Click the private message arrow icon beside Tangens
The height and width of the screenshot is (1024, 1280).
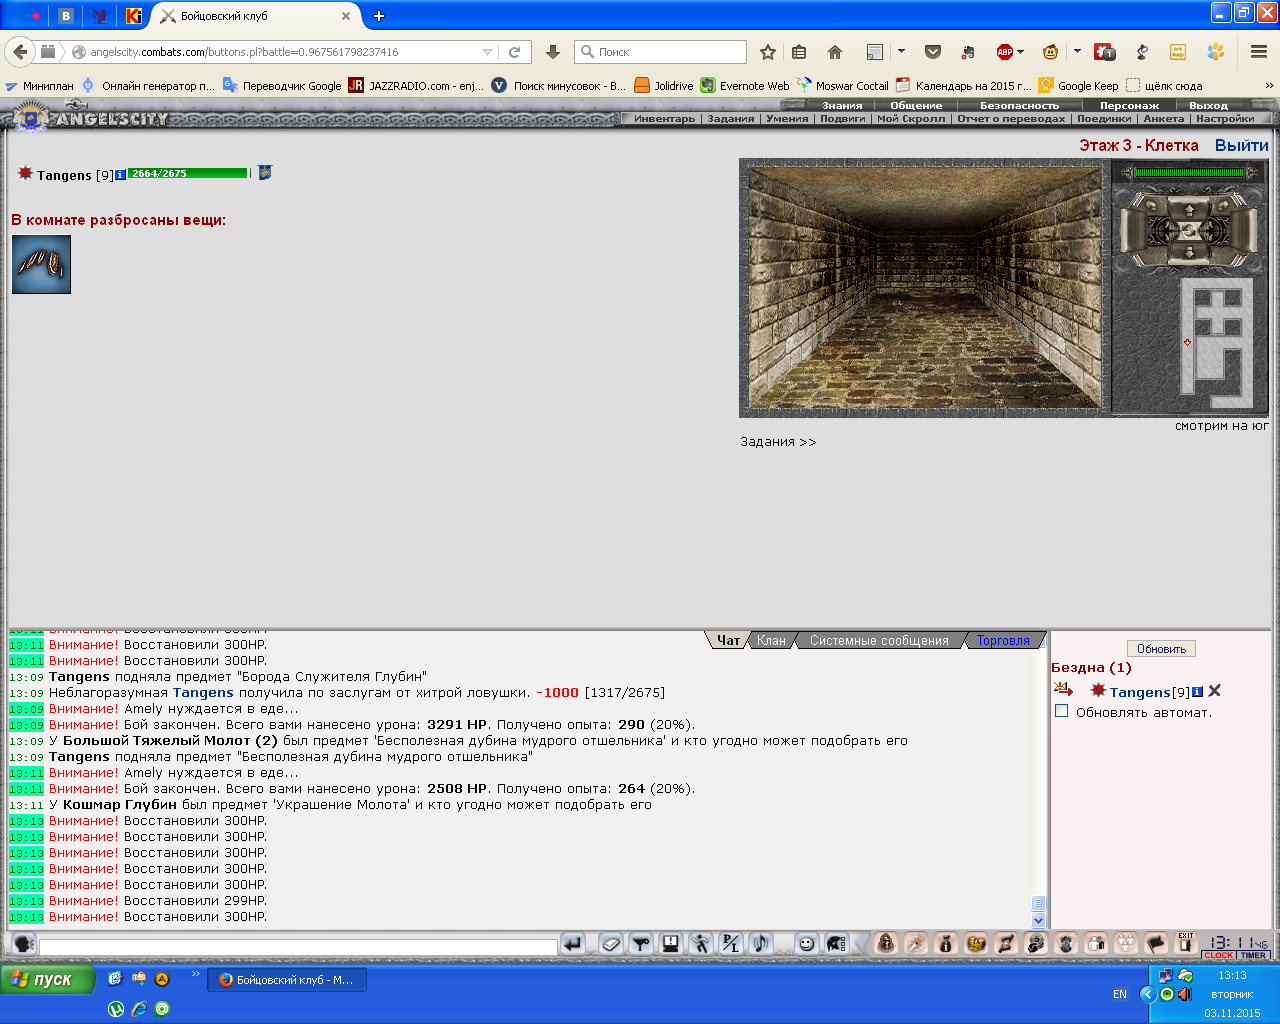click(x=1063, y=690)
